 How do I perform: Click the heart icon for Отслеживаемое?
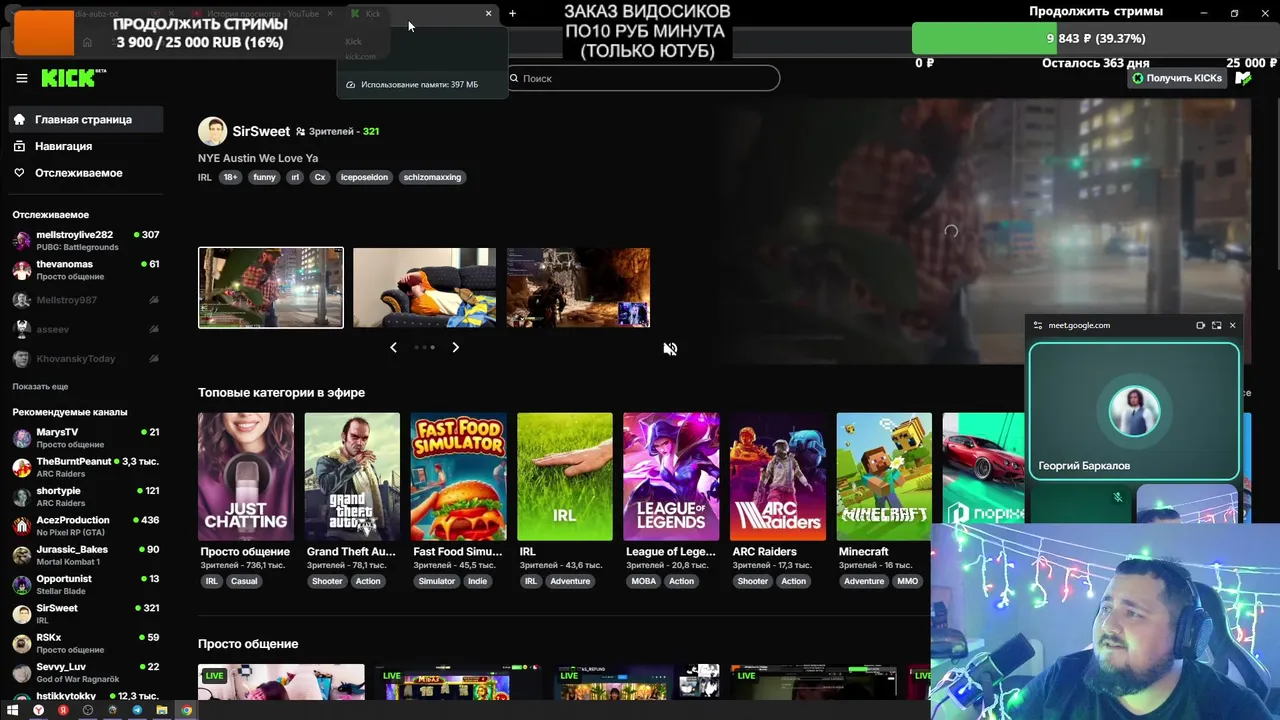tap(19, 173)
